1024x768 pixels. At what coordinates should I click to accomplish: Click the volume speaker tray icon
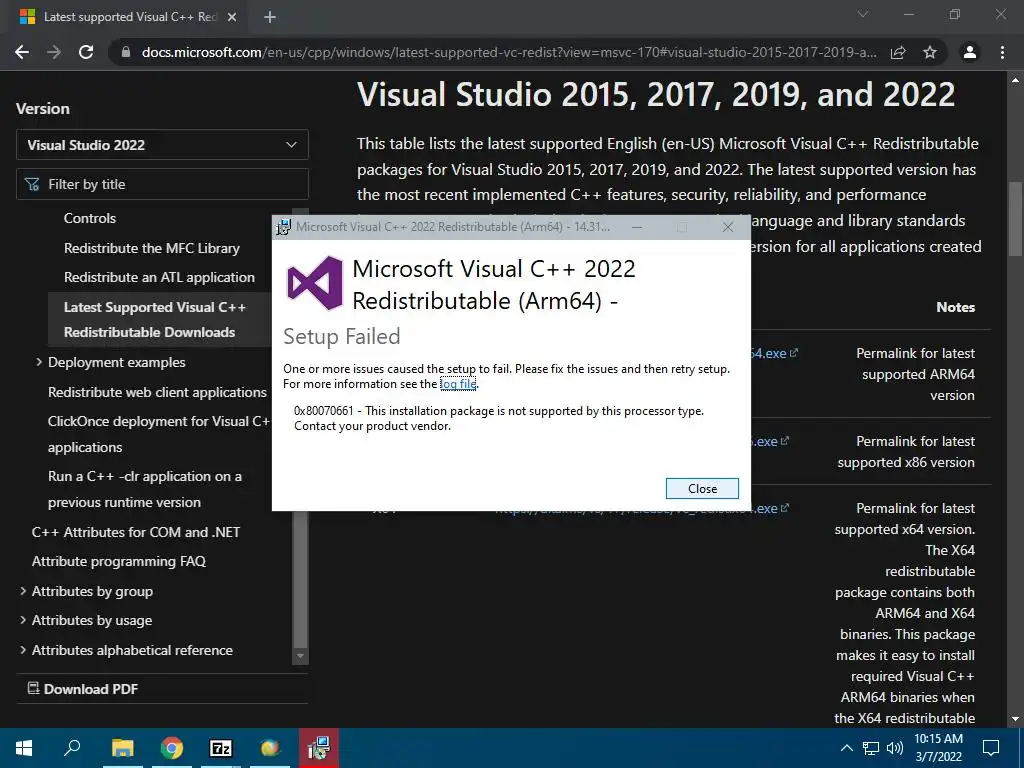click(895, 748)
